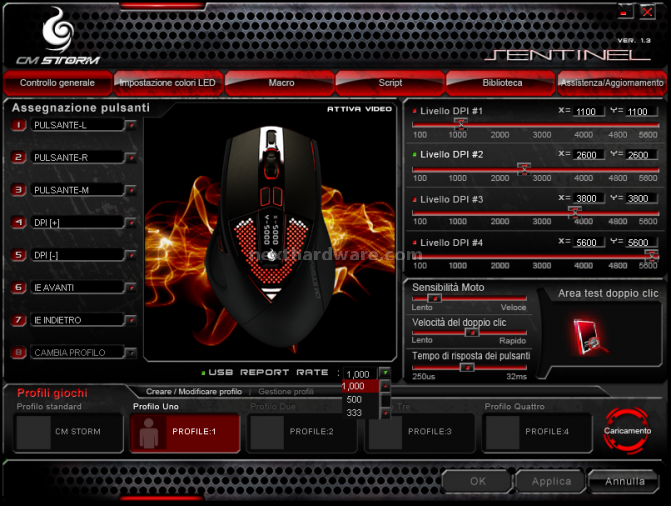671x506 pixels.
Task: Click the OK button
Action: coord(477,481)
